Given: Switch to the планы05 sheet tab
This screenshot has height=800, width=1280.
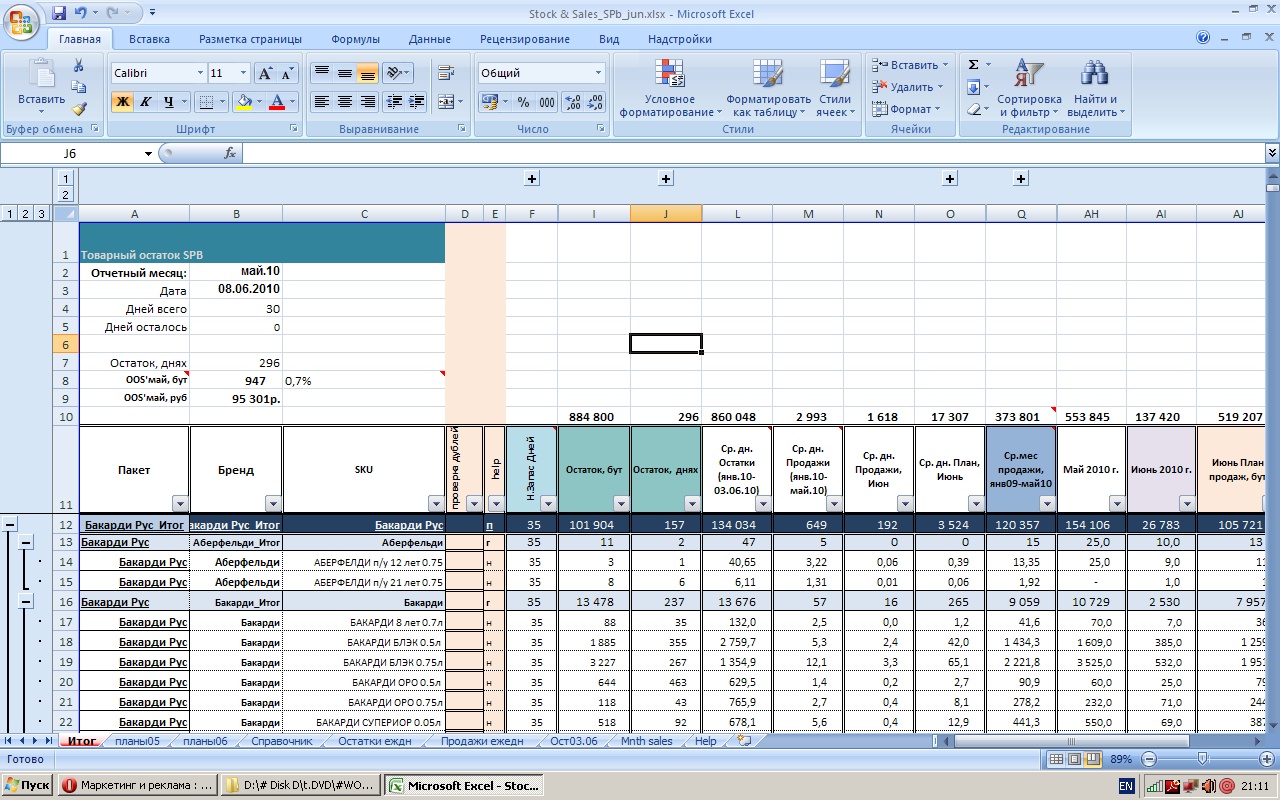Looking at the screenshot, I should pyautogui.click(x=137, y=741).
